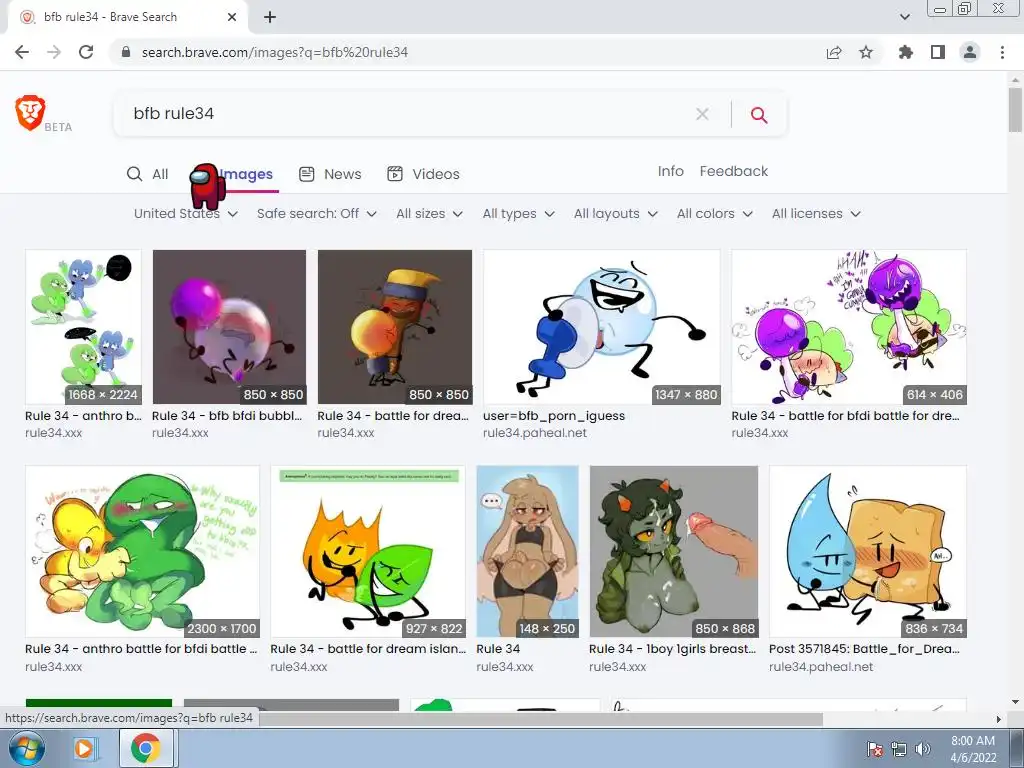
Task: Submit search with the red magnifier
Action: 758,115
